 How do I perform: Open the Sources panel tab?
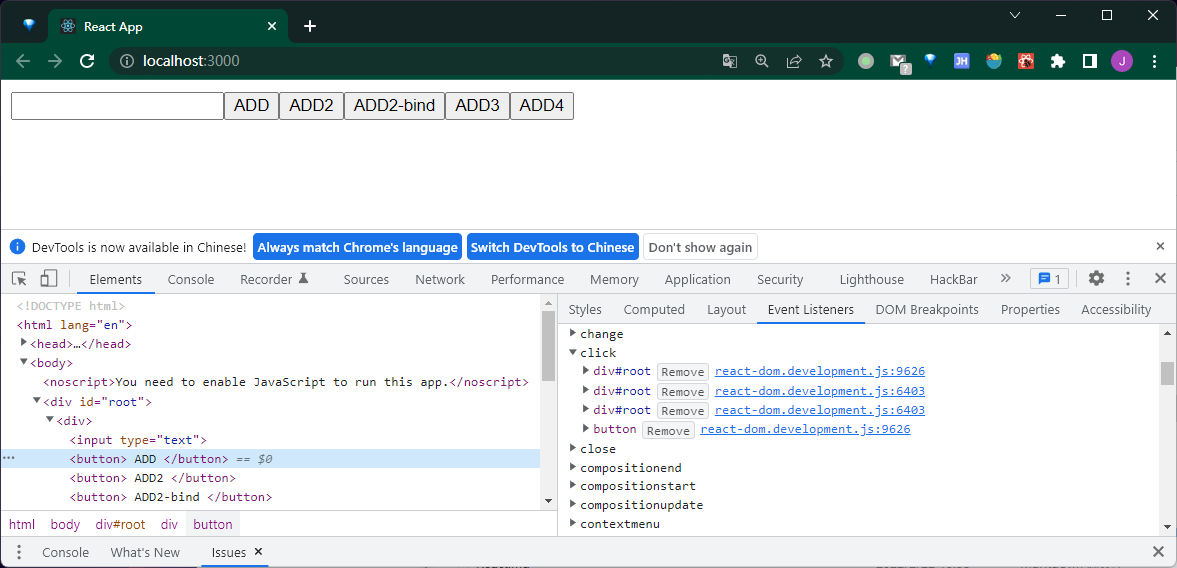point(366,279)
